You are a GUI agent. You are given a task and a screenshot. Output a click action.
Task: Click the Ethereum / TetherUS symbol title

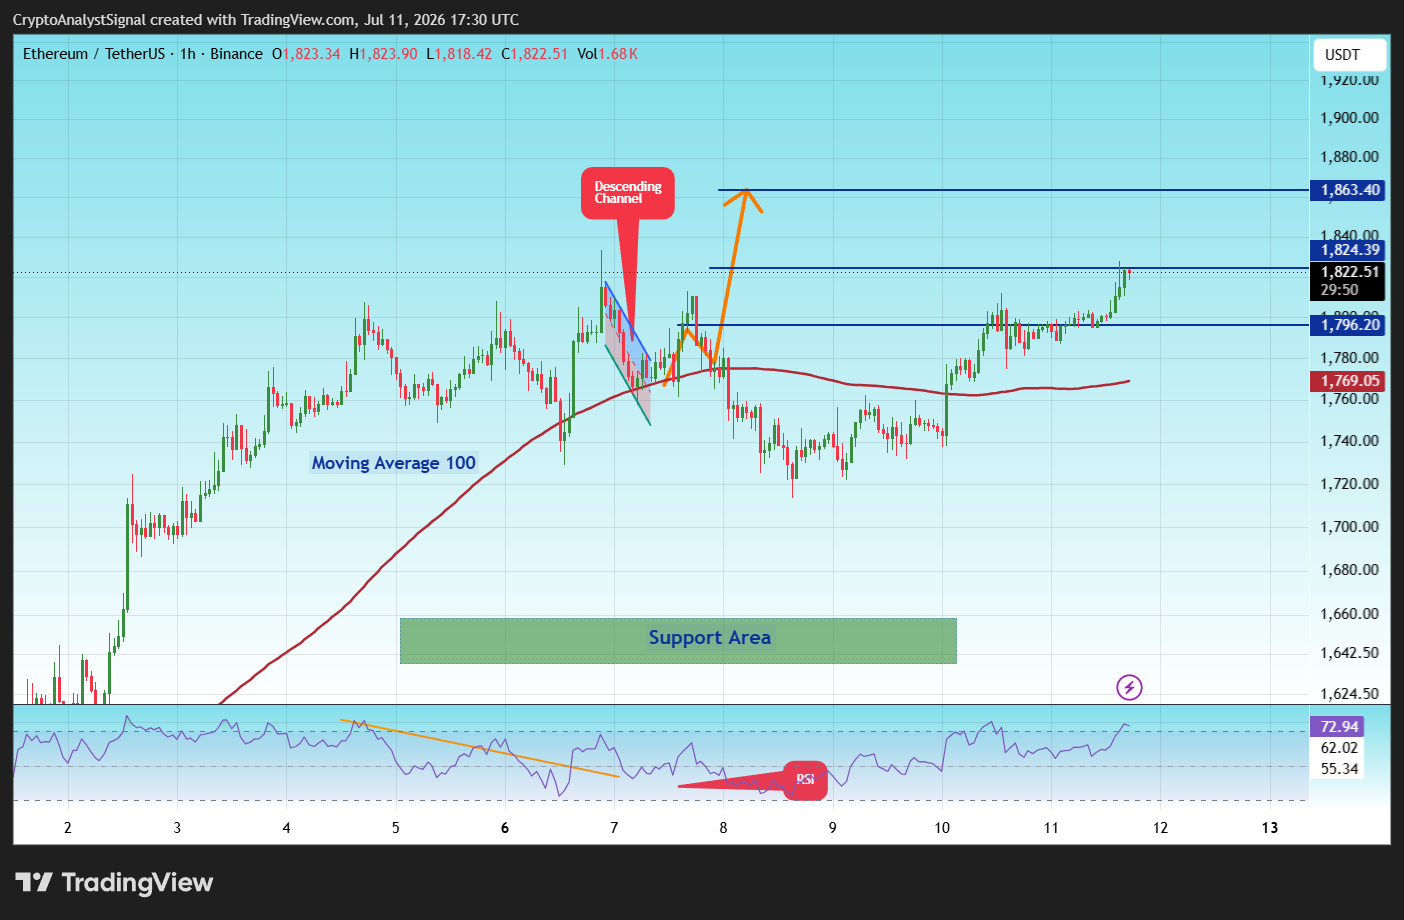point(94,54)
